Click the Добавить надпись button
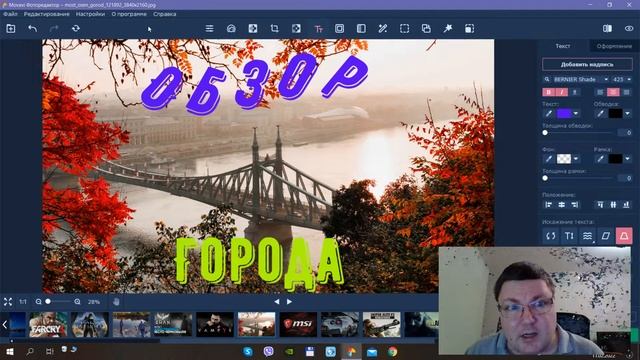 (x=587, y=64)
